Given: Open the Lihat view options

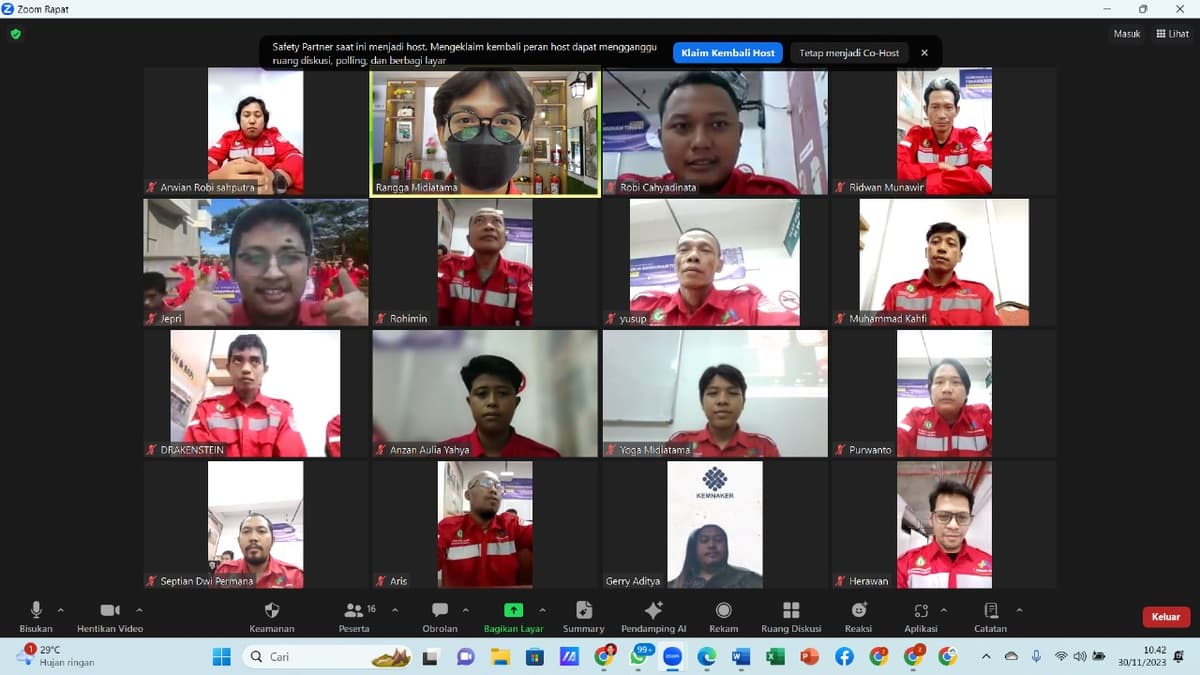Looking at the screenshot, I should click(x=1172, y=34).
